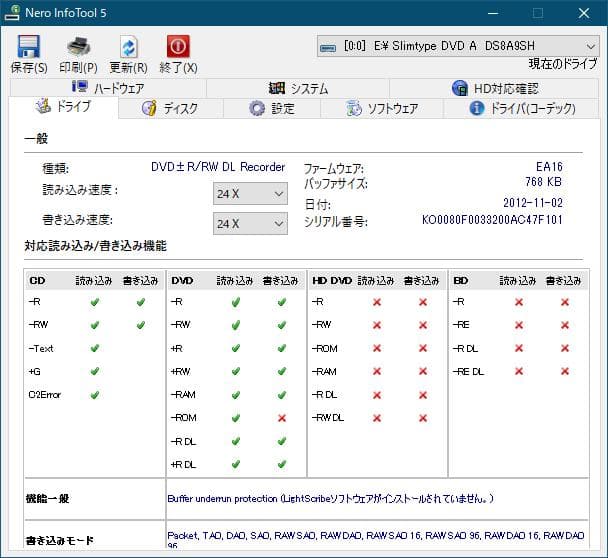Click the green check for CD C2Error read
608x558 pixels.
[x=95, y=395]
